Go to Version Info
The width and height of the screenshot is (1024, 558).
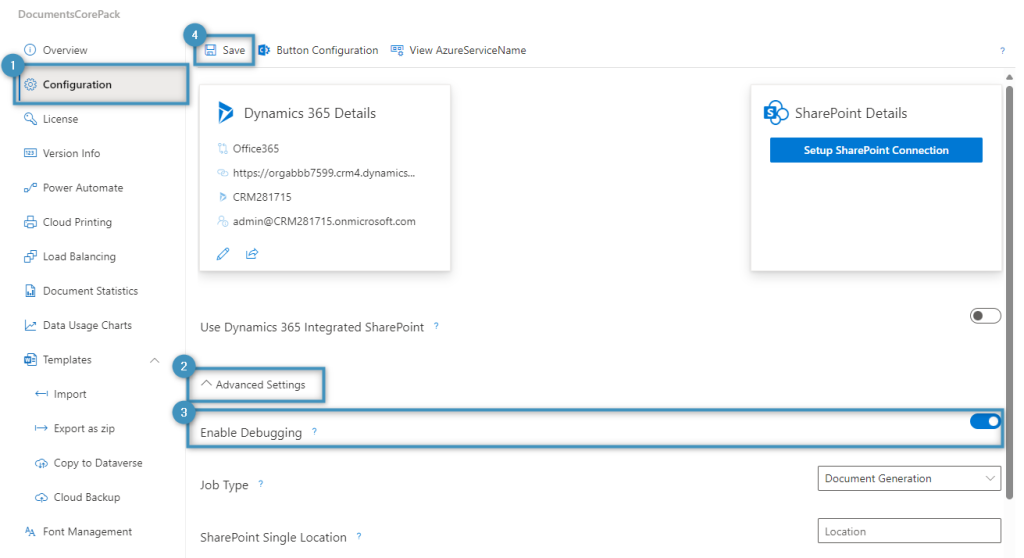[x=71, y=153]
